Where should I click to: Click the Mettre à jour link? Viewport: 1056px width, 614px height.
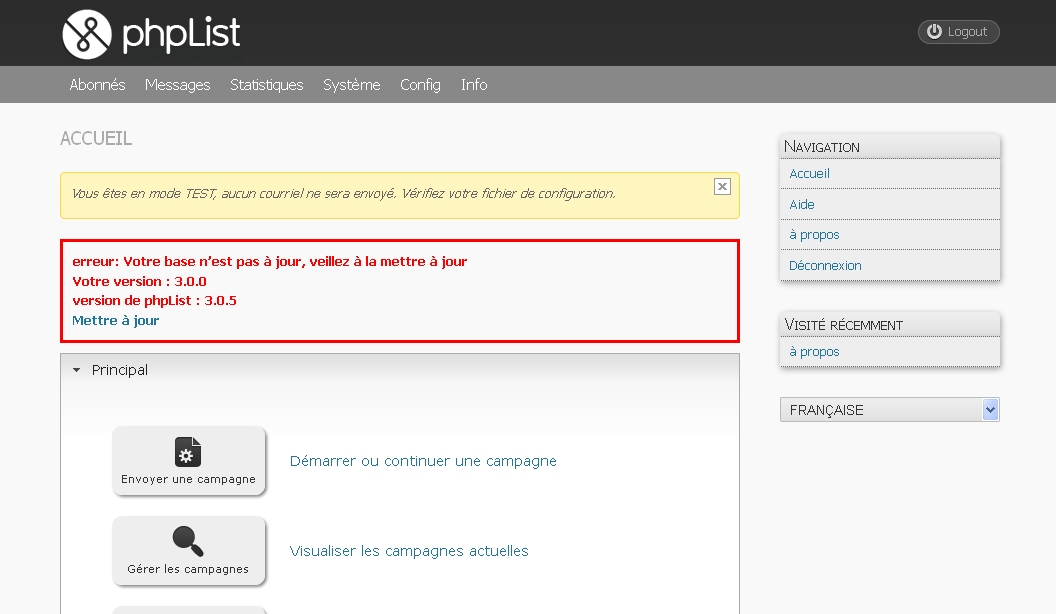[x=115, y=321]
